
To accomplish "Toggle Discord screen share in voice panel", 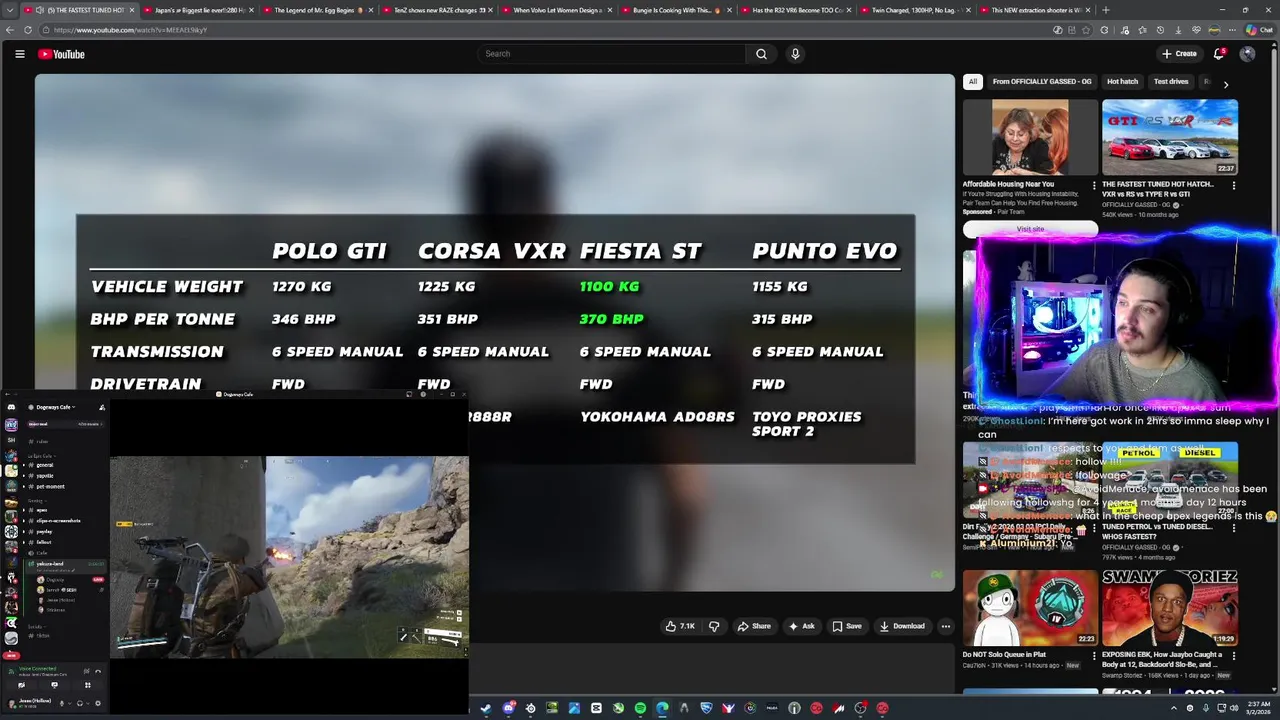I will click(55, 686).
